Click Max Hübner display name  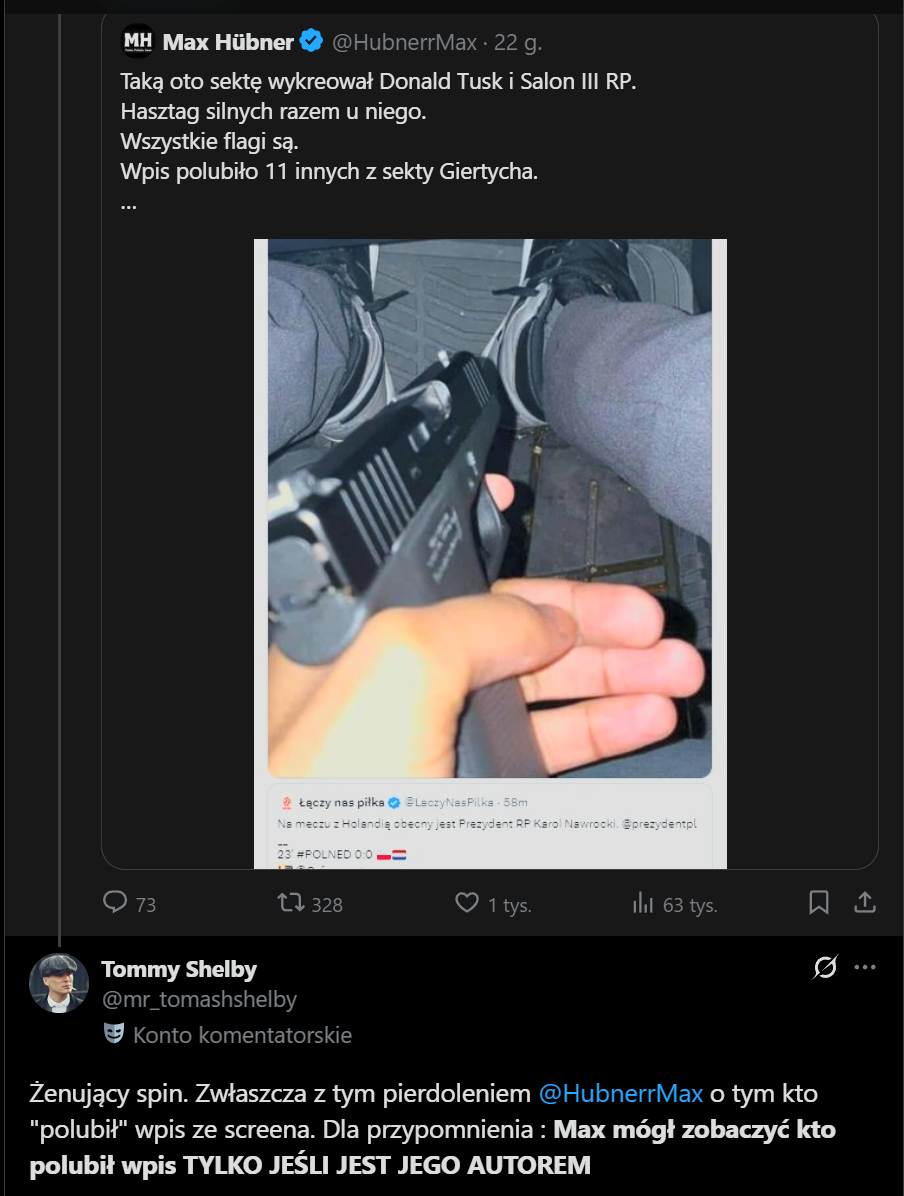(x=228, y=42)
